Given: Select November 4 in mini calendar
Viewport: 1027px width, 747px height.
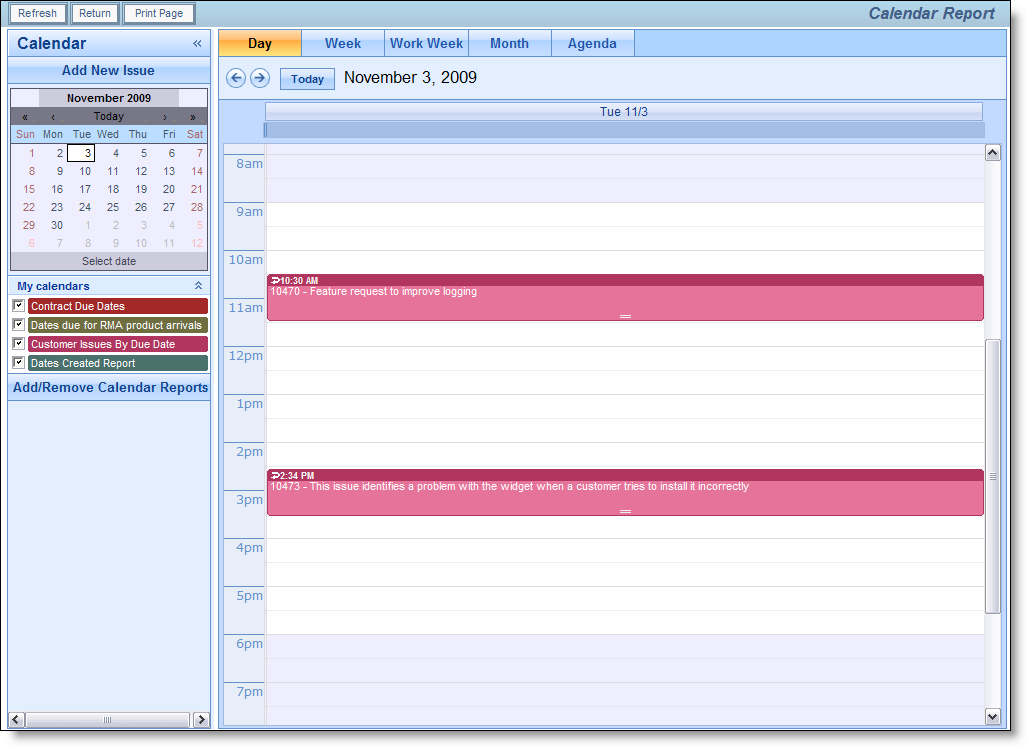Looking at the screenshot, I should pyautogui.click(x=113, y=153).
